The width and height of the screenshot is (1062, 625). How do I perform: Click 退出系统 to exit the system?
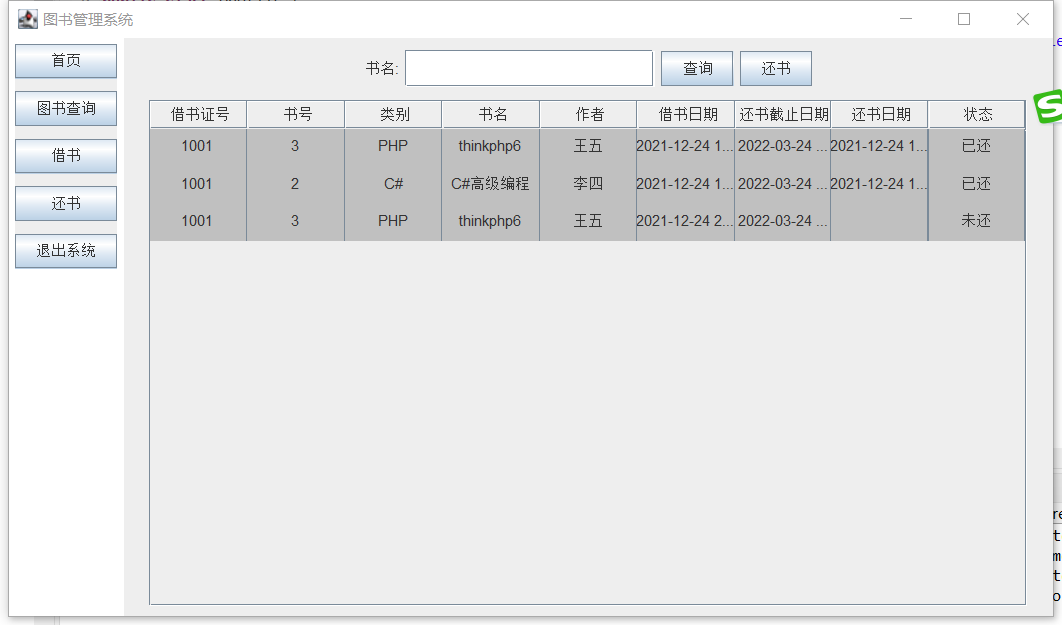(65, 251)
